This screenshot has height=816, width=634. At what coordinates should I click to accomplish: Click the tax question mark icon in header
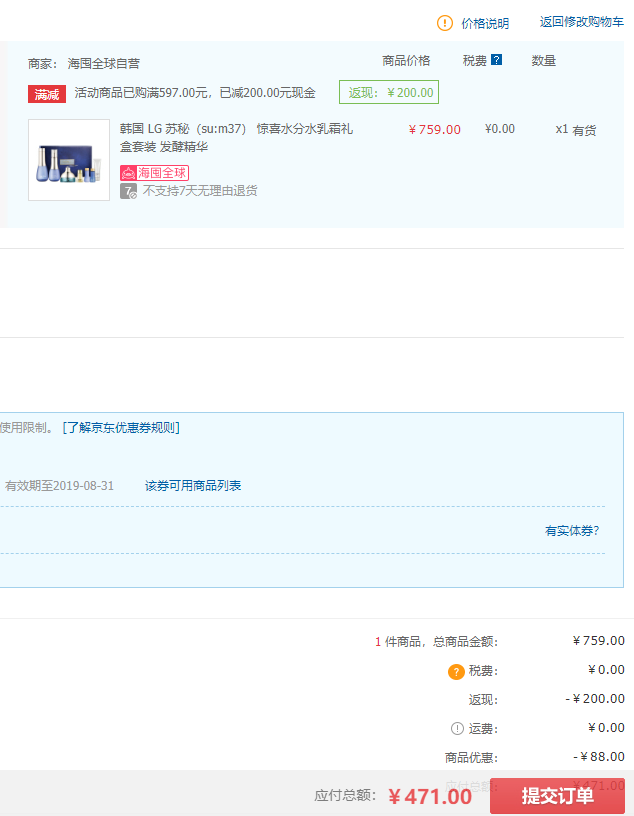(497, 60)
